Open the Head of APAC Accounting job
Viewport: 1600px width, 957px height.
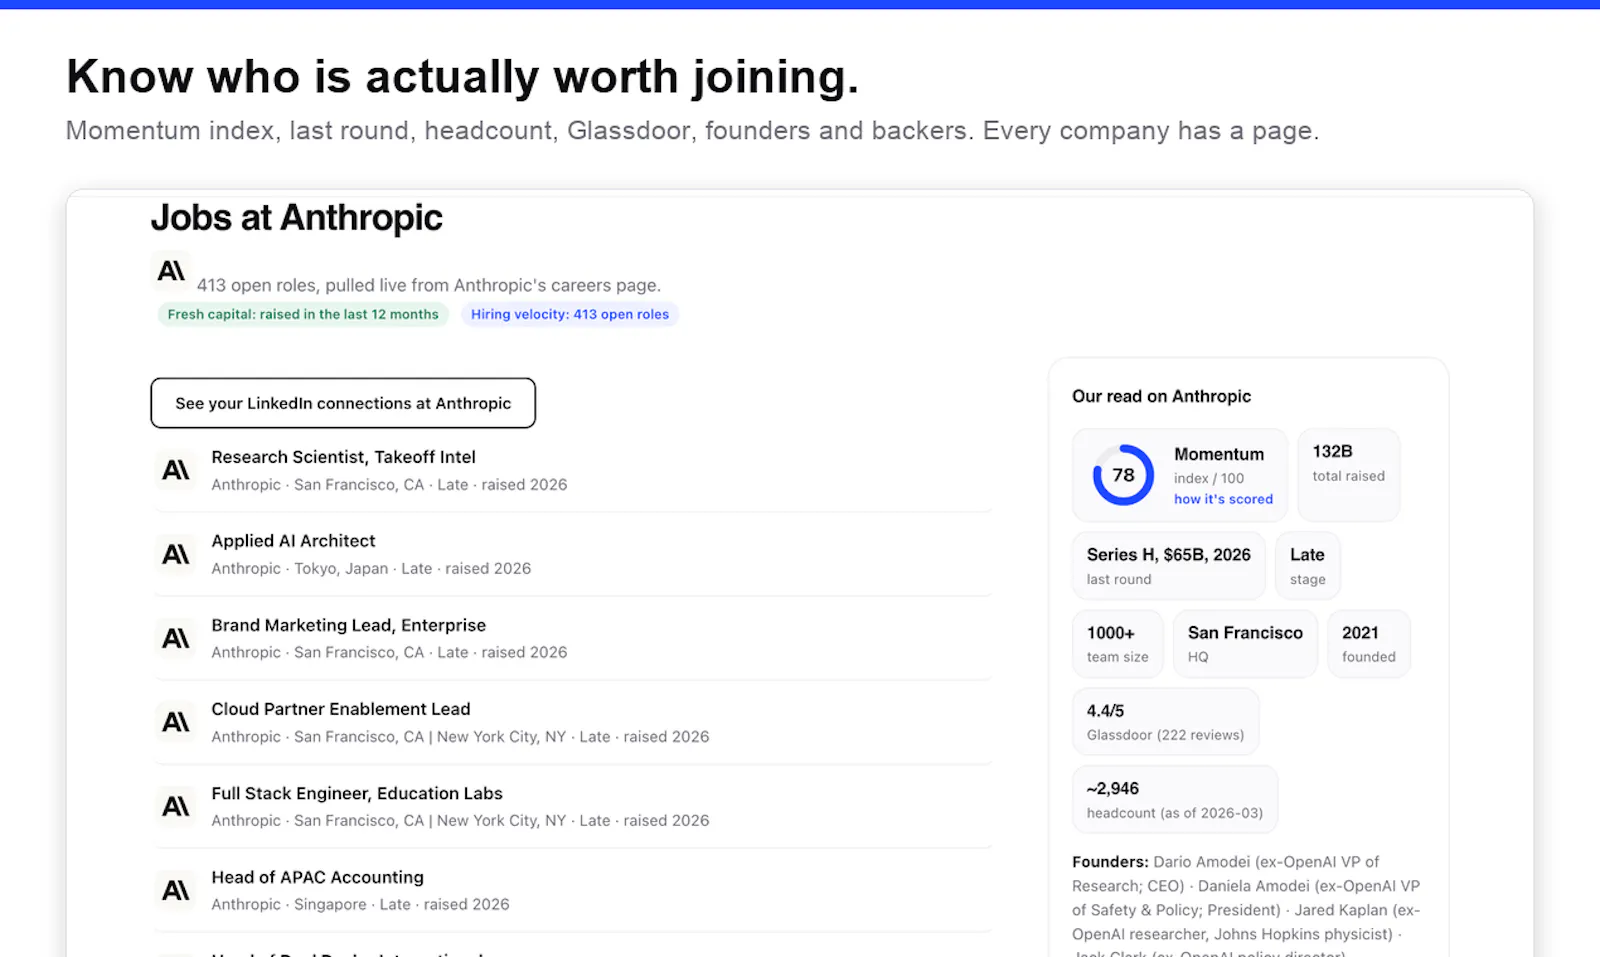point(317,877)
